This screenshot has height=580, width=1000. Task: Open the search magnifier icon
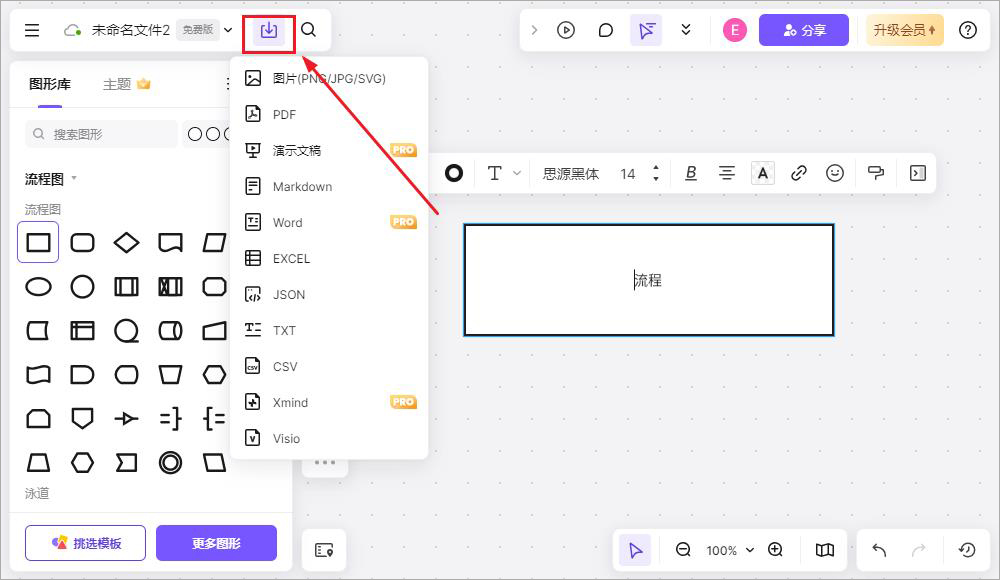[309, 30]
